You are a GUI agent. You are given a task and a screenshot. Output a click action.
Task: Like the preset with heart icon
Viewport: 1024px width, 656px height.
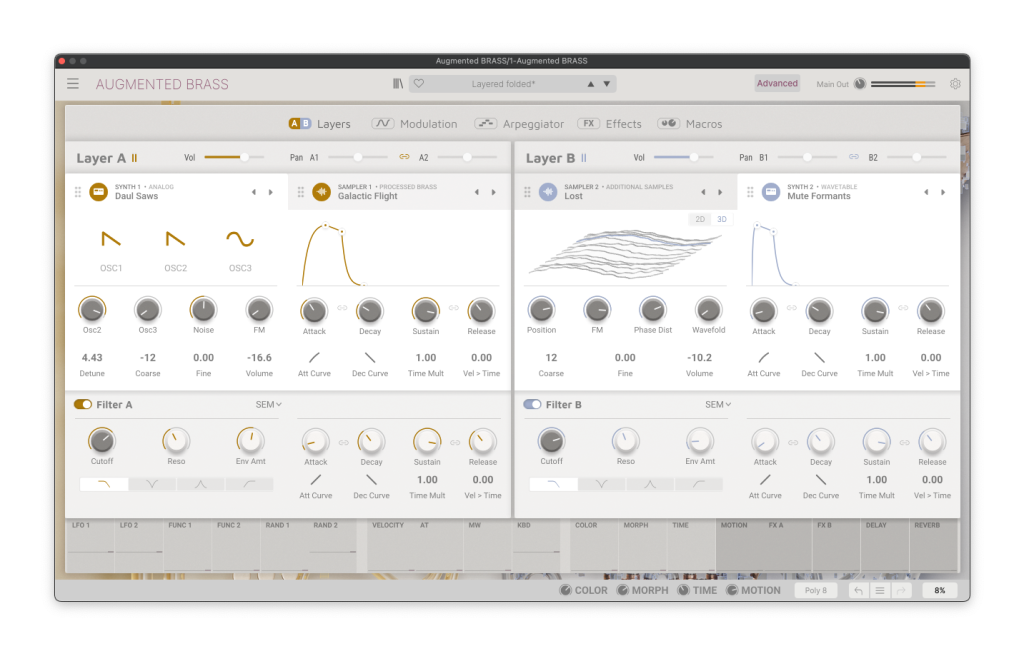[x=419, y=84]
